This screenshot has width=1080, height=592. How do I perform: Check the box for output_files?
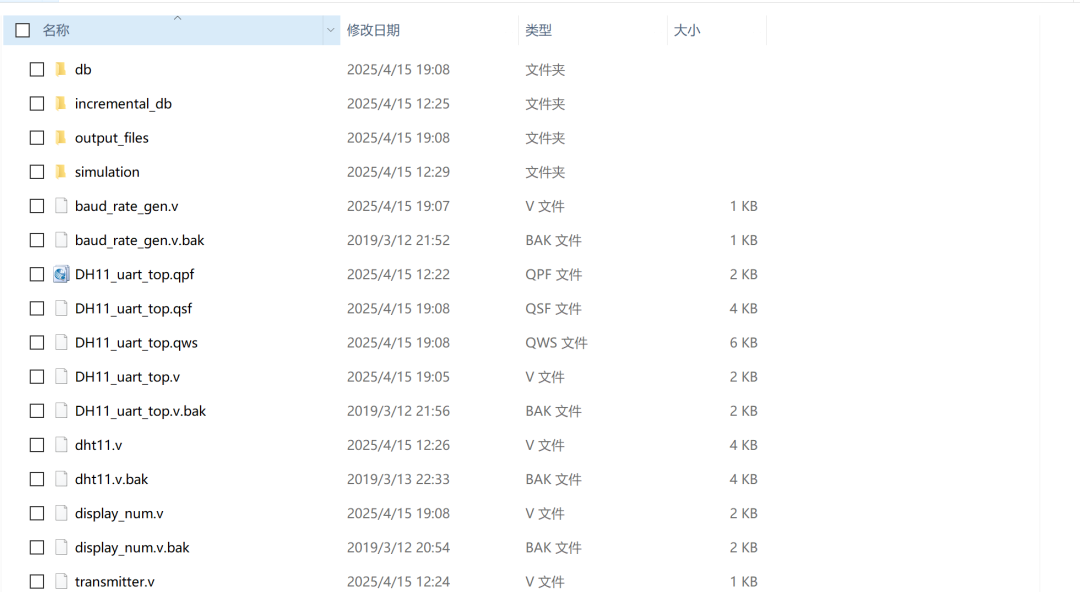[37, 138]
